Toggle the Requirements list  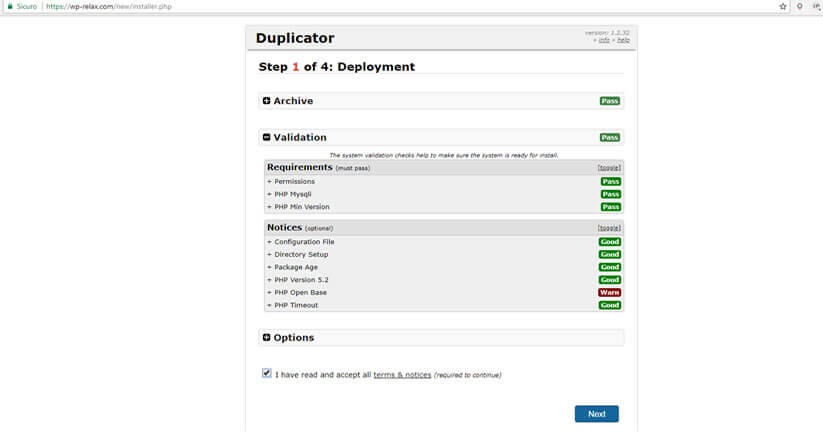(609, 168)
